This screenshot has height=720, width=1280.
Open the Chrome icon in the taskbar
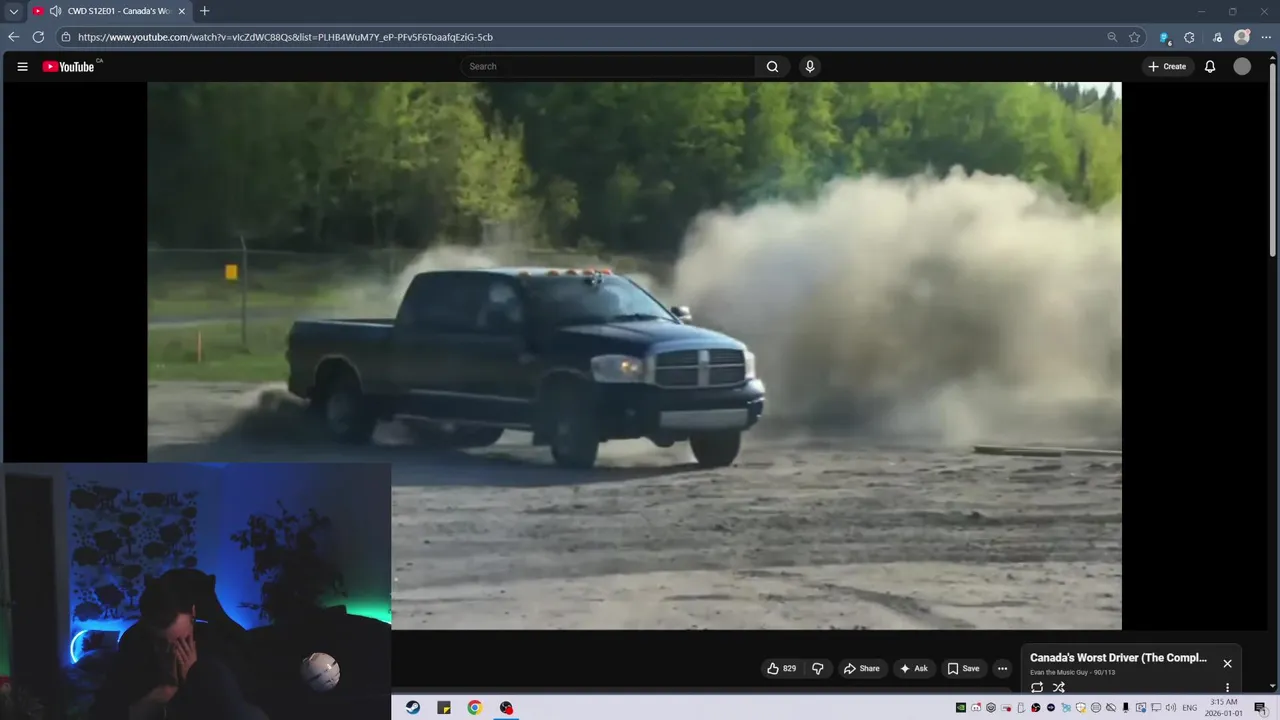pos(475,708)
